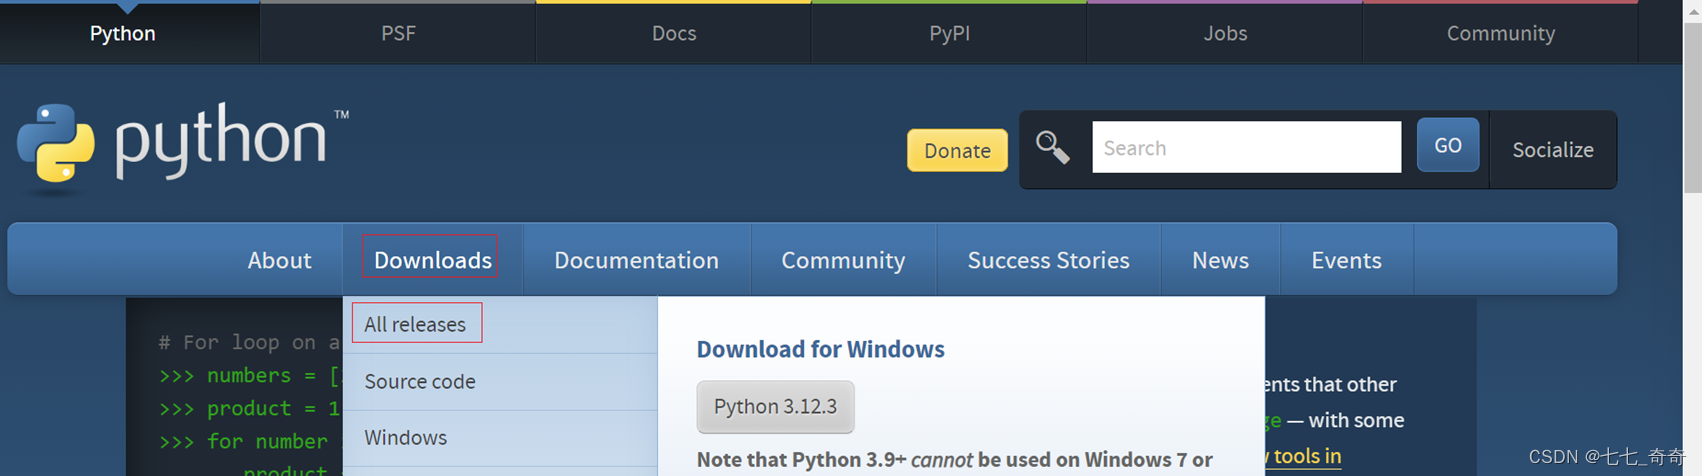Screen dimensions: 1702x476
Task: Open the News navigation menu
Action: 1220,260
